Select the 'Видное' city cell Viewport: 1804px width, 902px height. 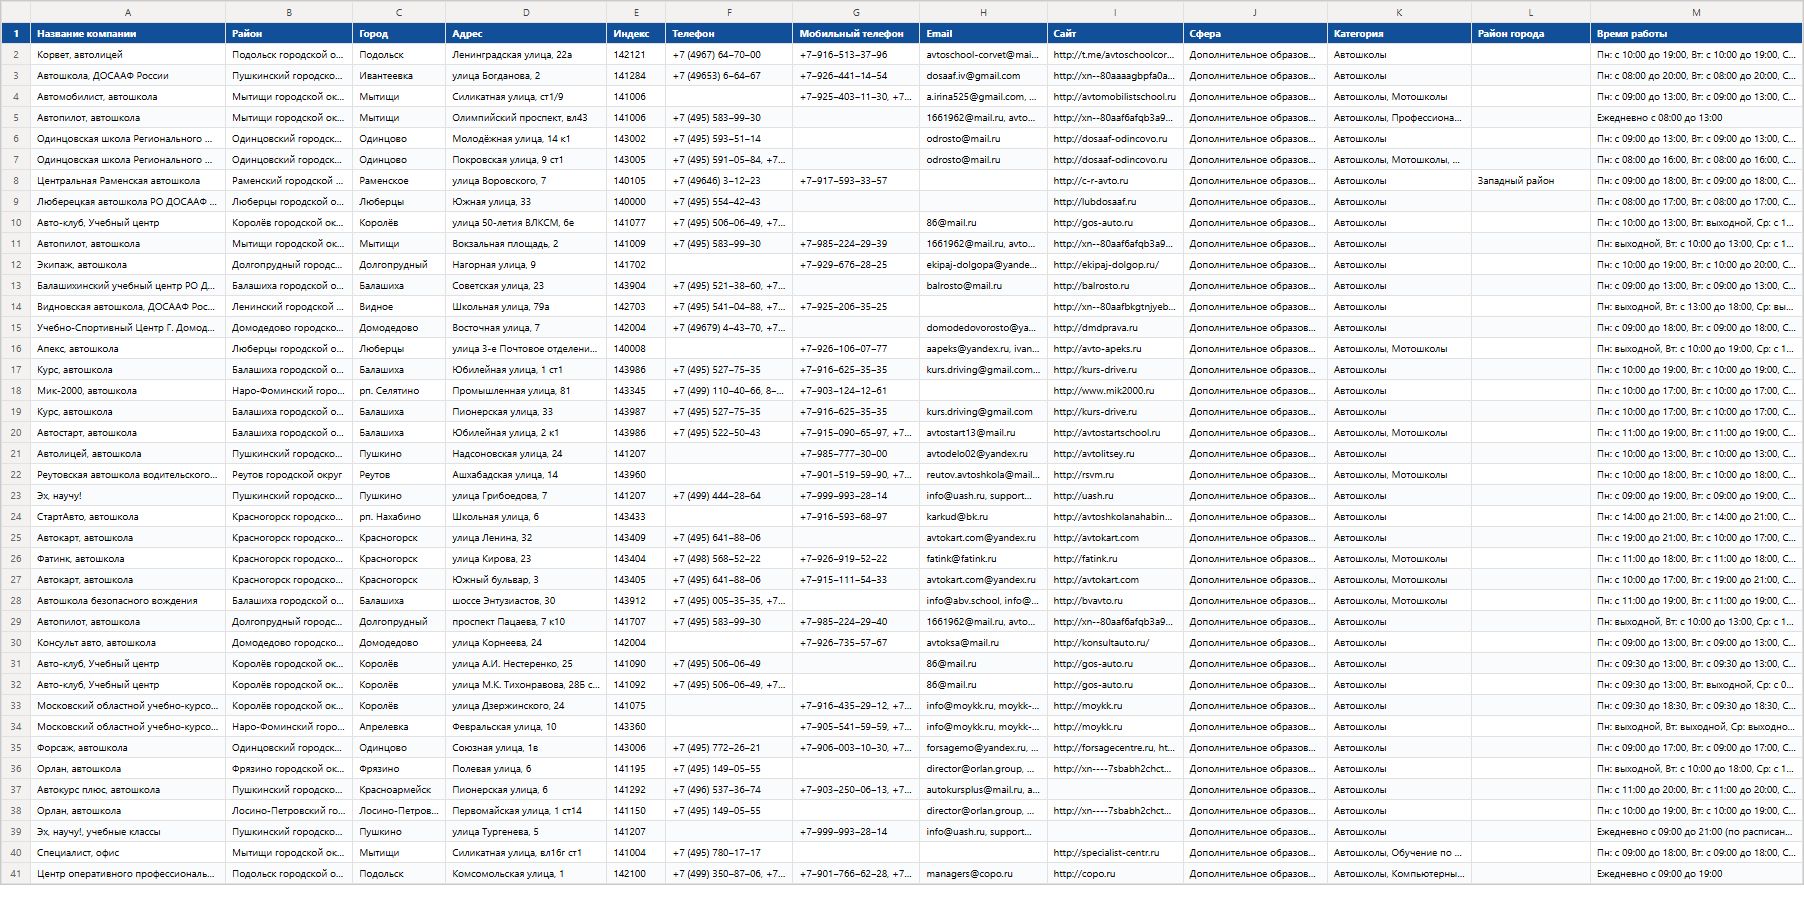[x=399, y=306]
